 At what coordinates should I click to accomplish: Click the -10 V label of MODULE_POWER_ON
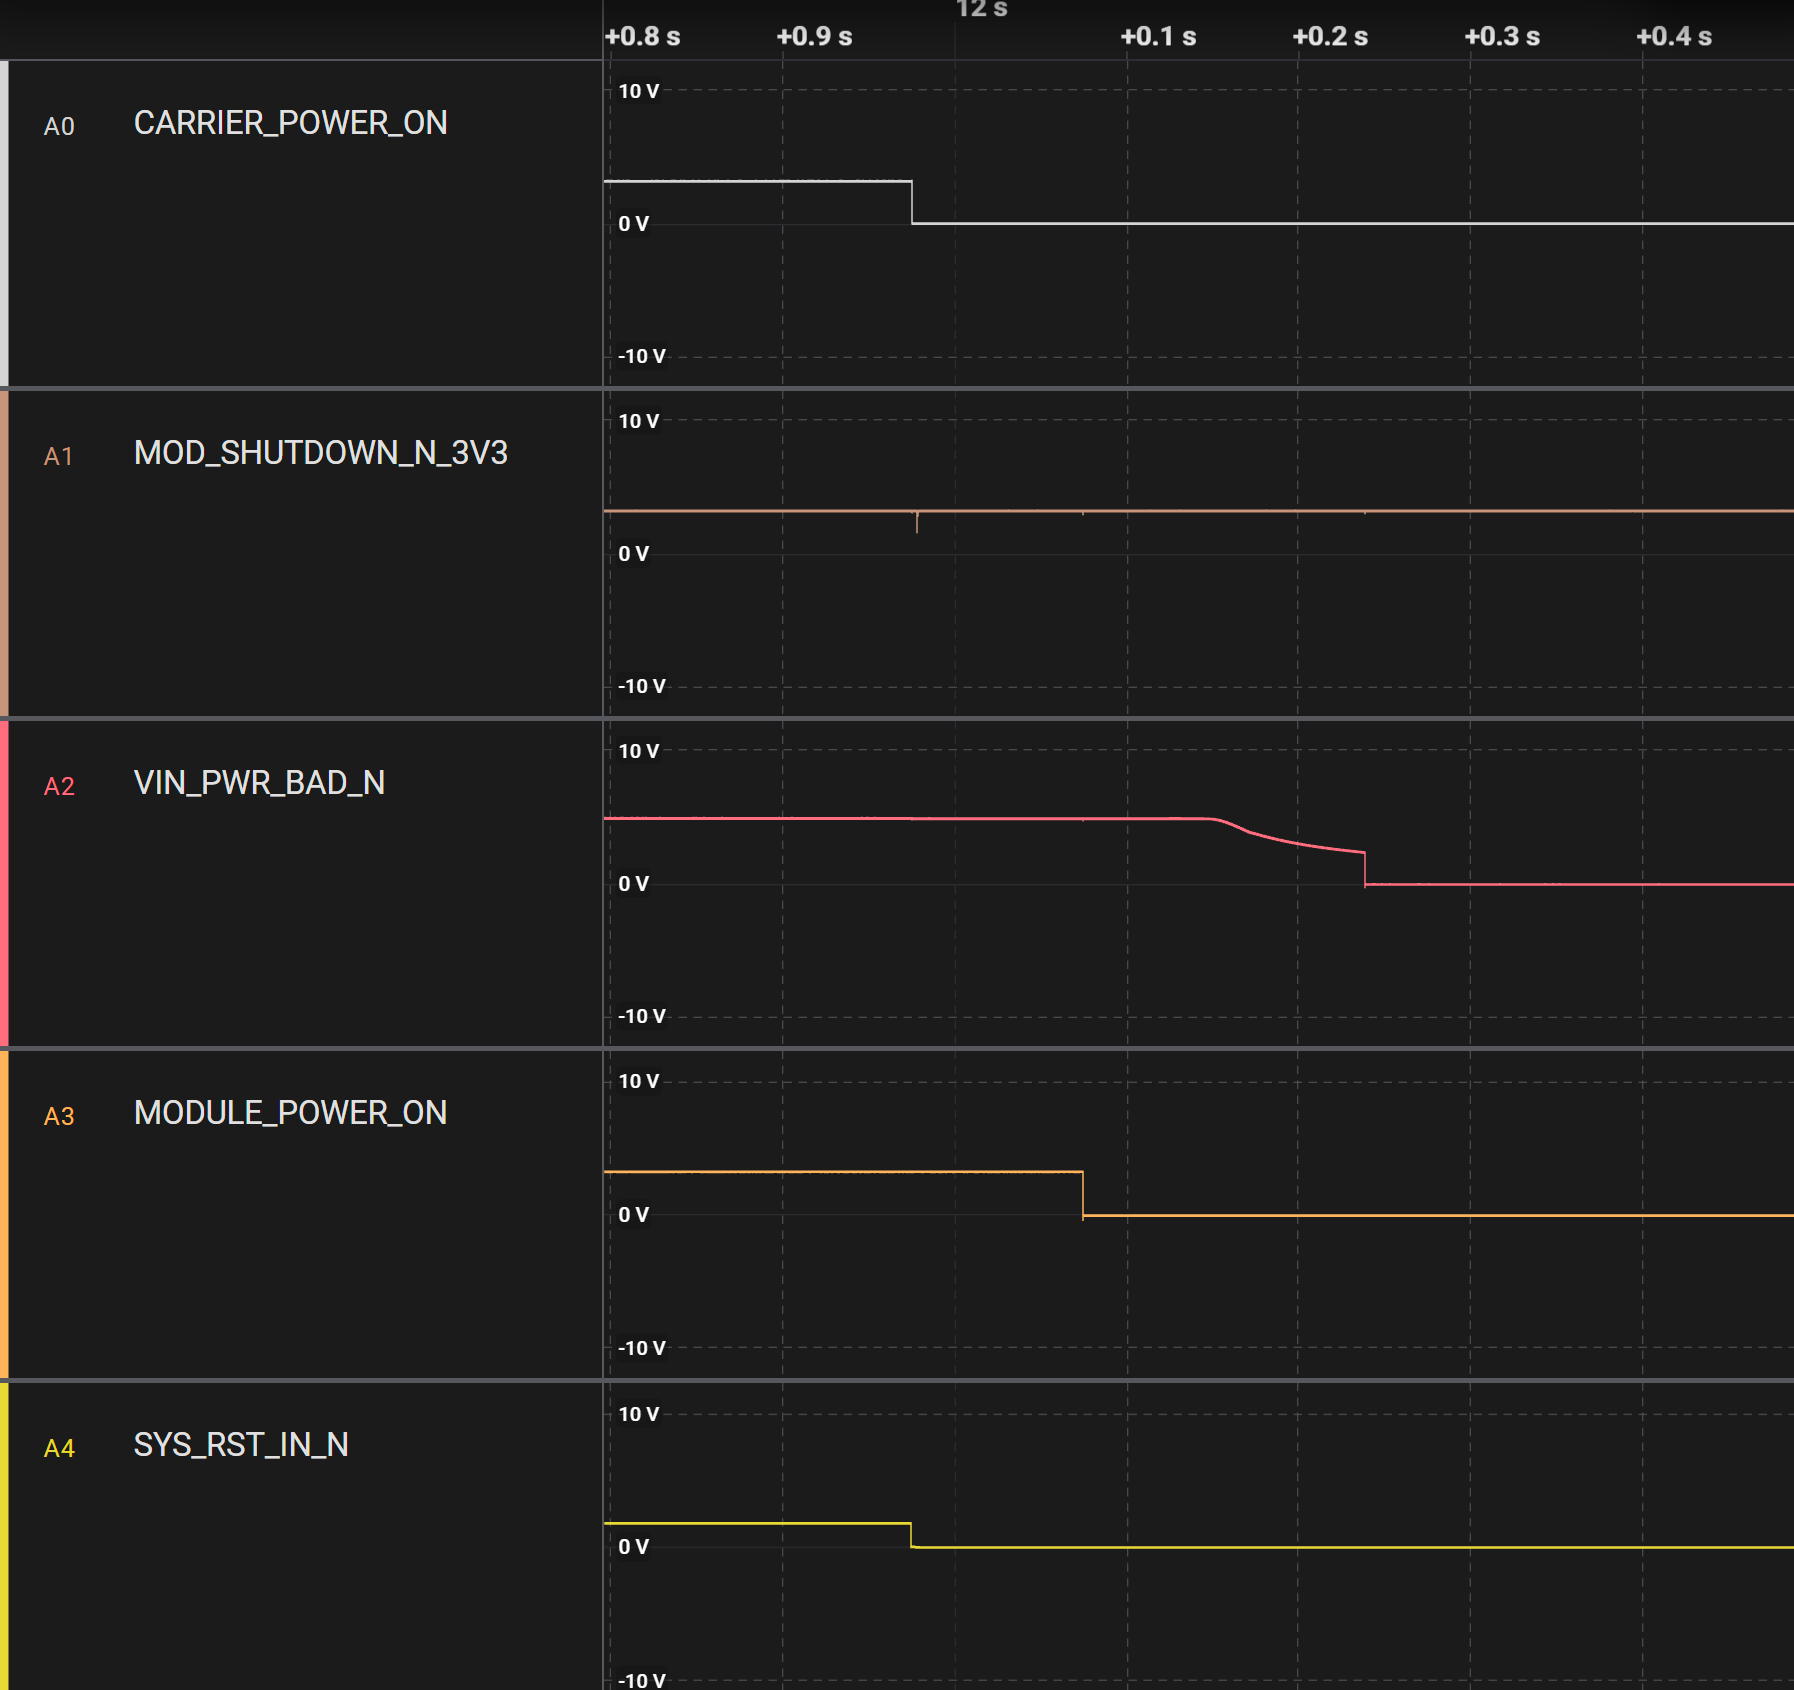(x=641, y=1348)
